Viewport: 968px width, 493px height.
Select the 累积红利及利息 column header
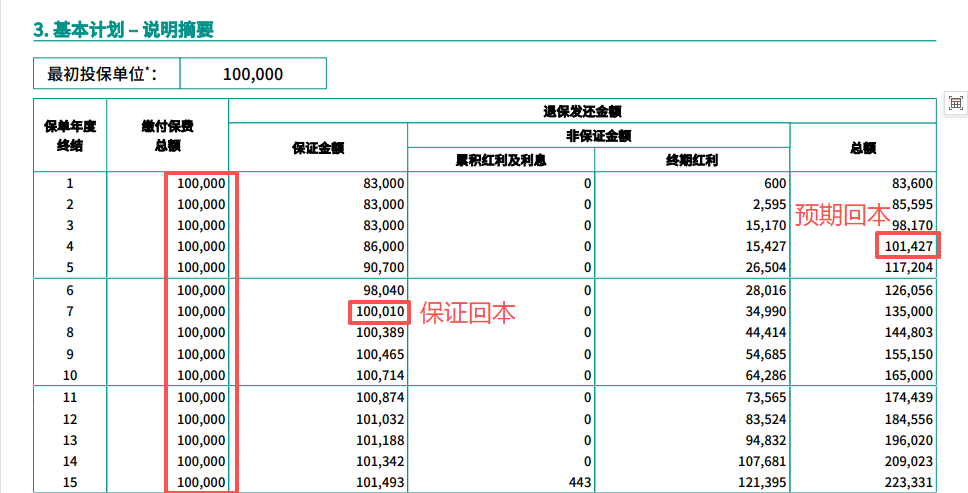pos(500,159)
